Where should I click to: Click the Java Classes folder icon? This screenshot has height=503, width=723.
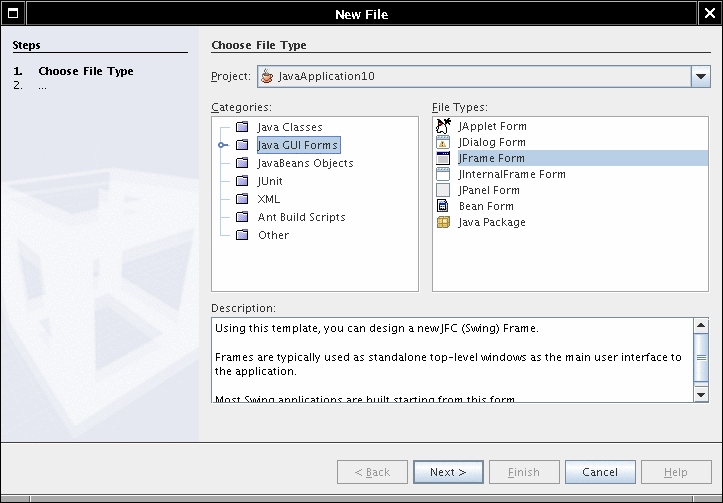coord(241,127)
